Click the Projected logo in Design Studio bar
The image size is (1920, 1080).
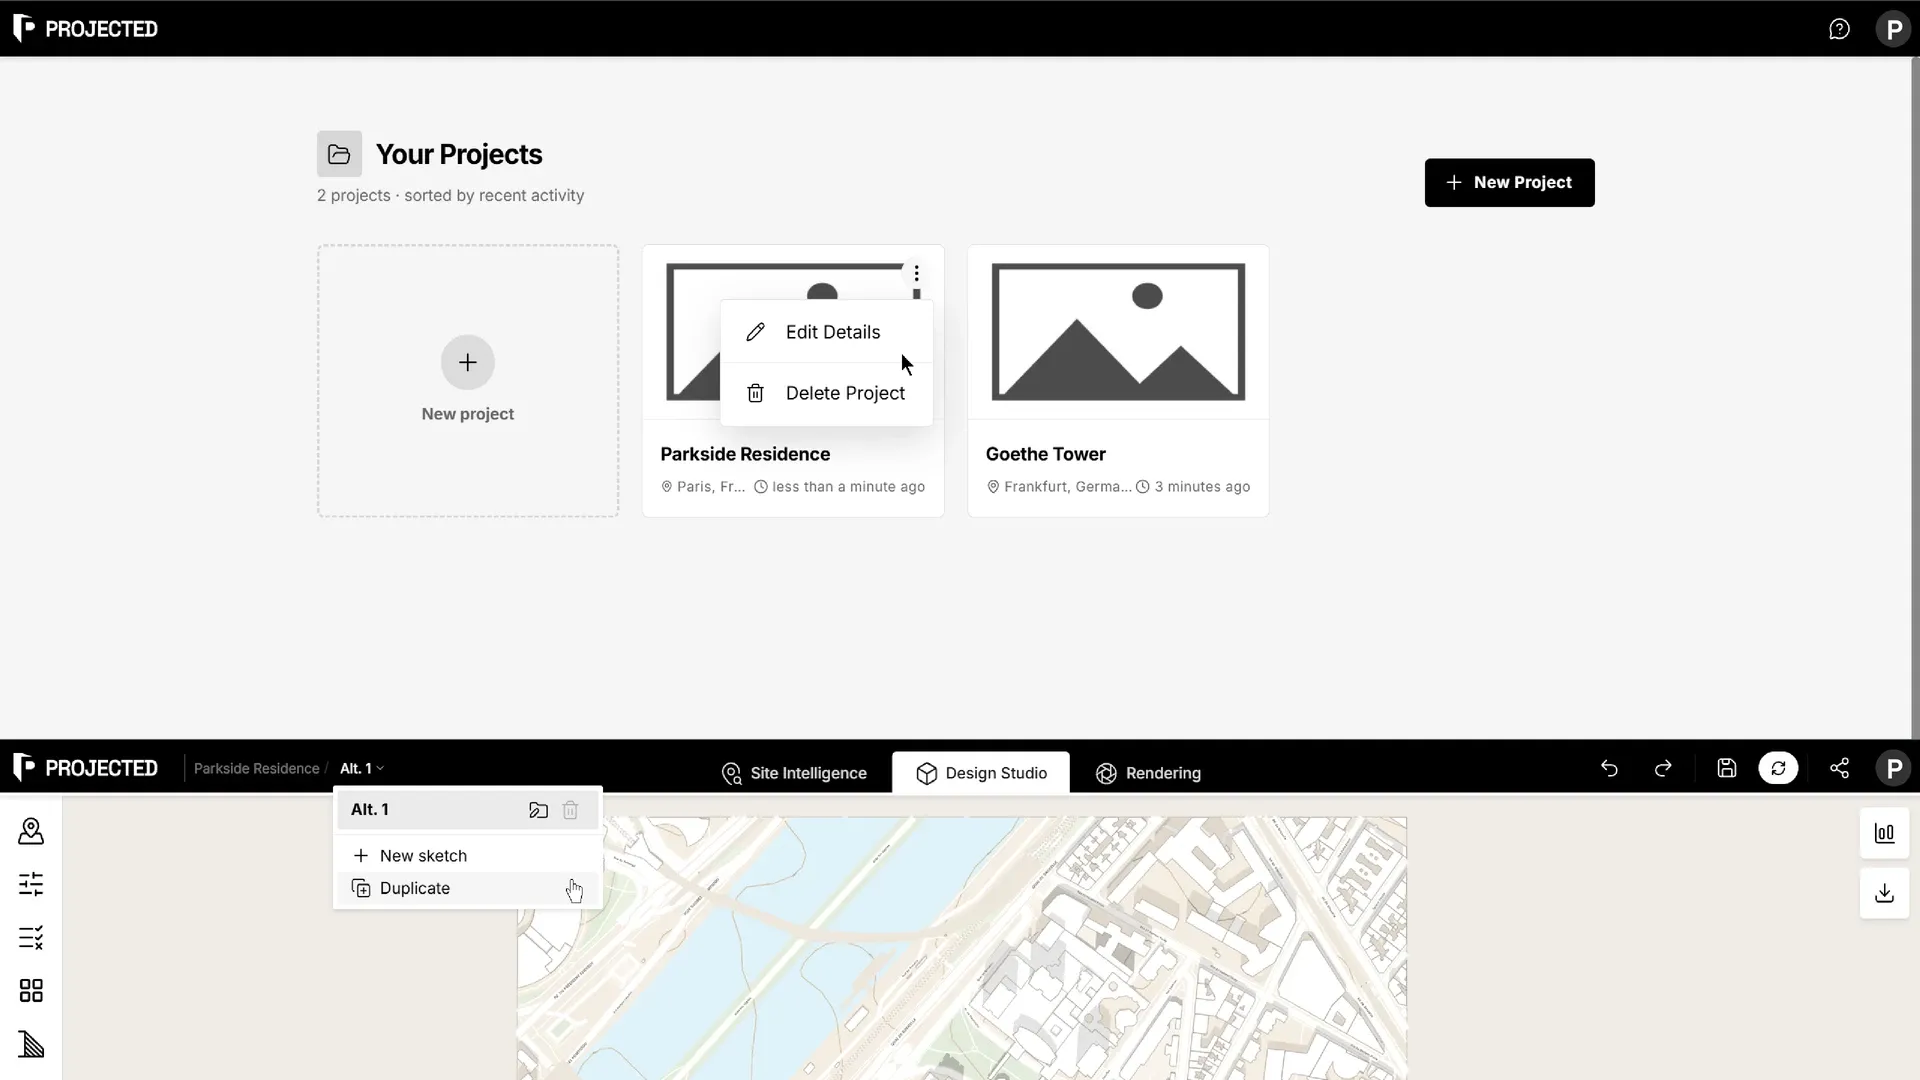click(86, 768)
